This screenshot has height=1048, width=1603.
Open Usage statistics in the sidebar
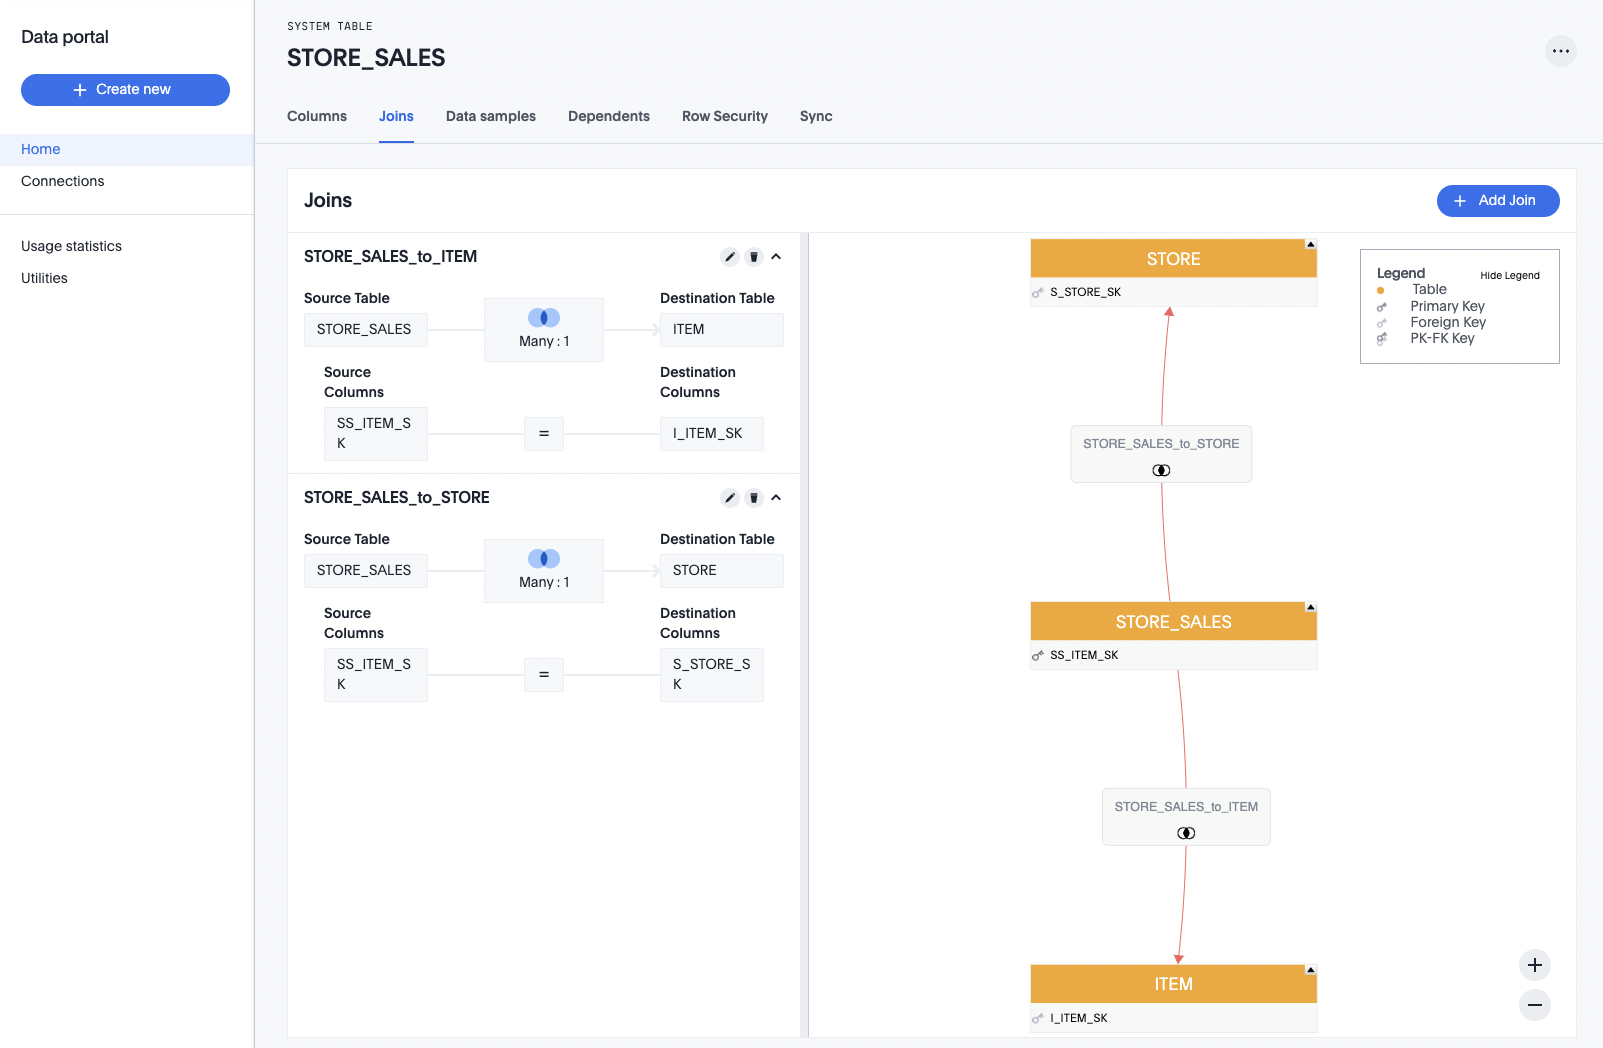pos(71,246)
